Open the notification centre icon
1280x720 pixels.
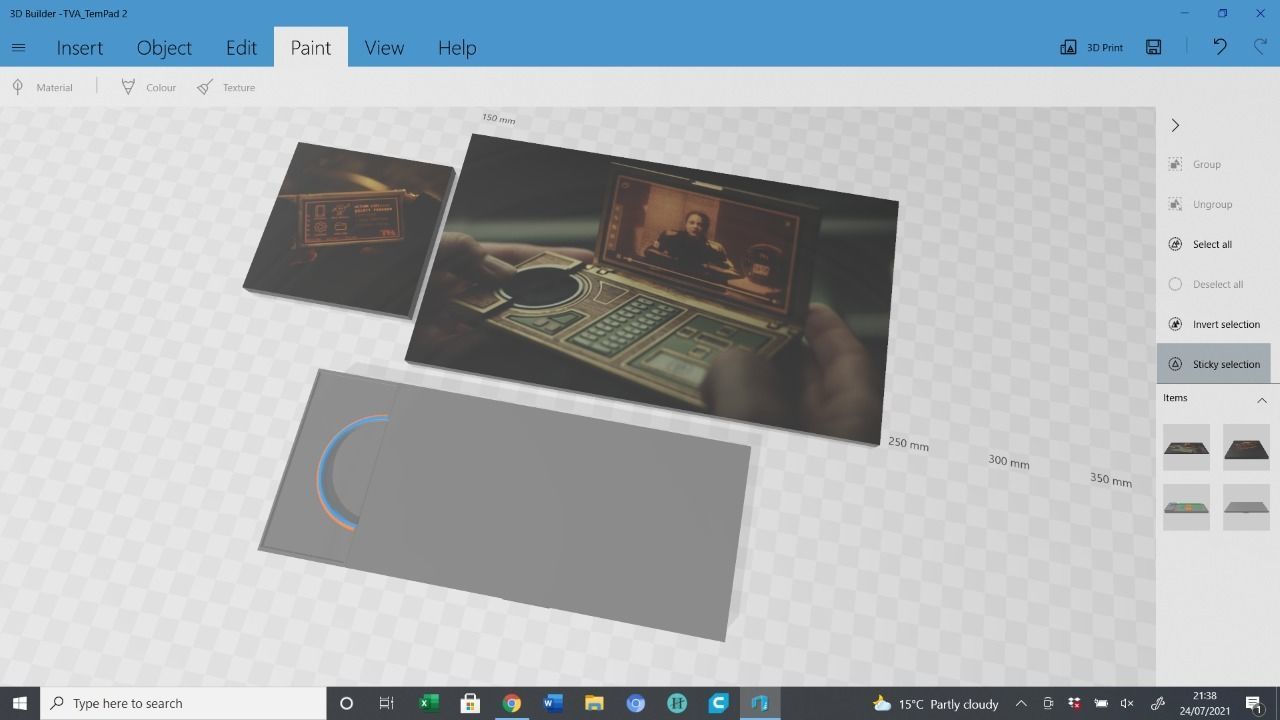[x=1254, y=703]
